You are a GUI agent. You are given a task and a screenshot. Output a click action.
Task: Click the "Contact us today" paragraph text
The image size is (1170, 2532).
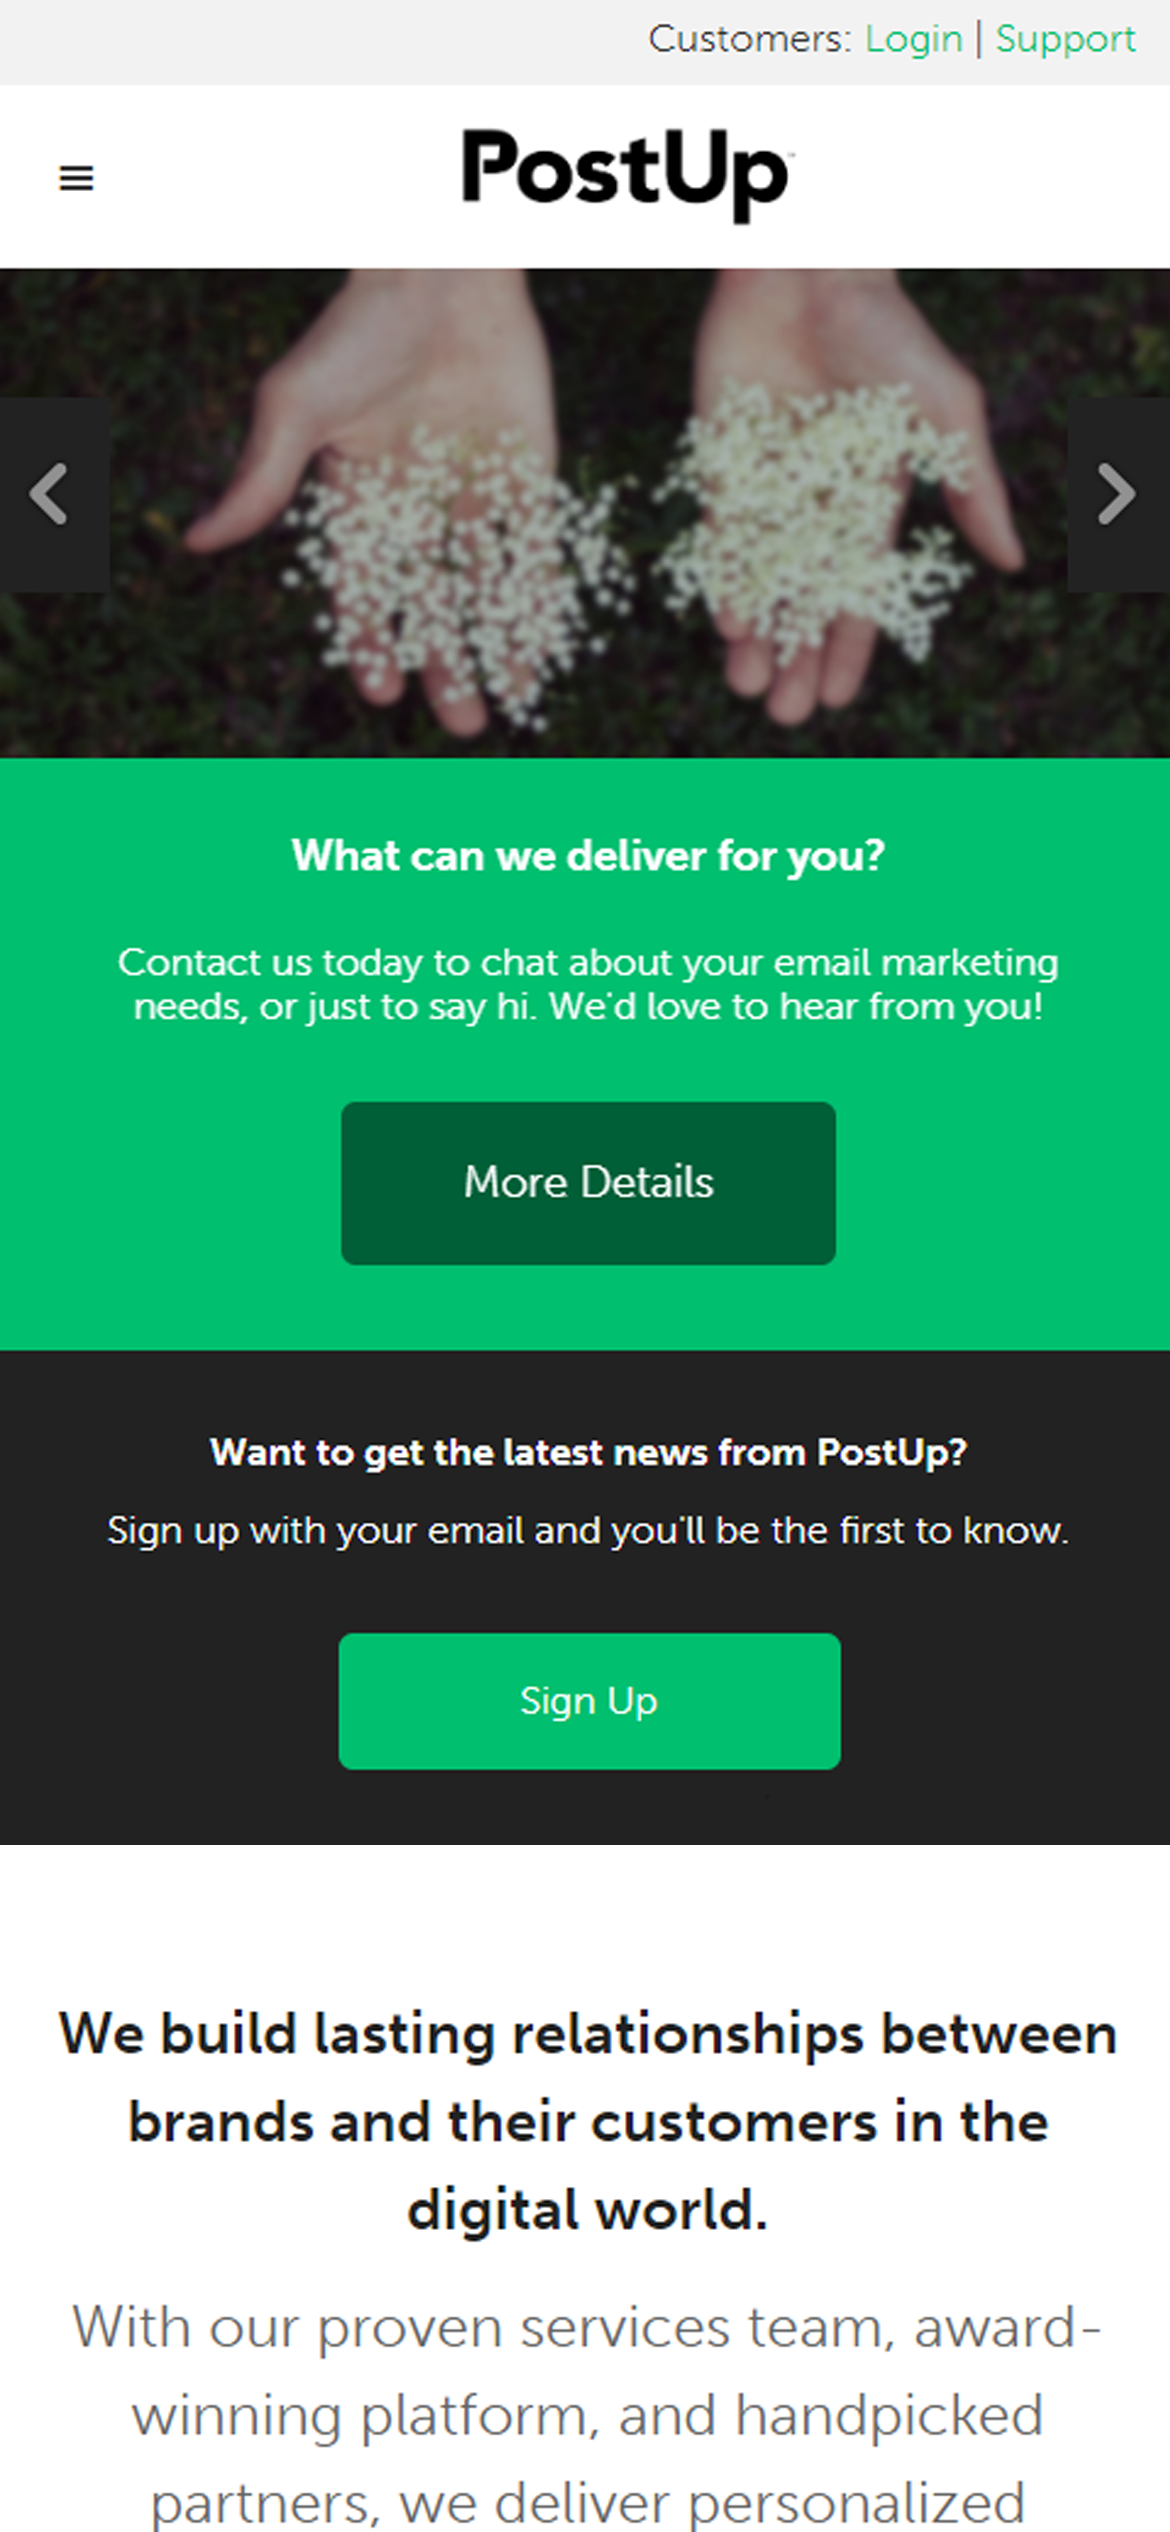[x=588, y=984]
